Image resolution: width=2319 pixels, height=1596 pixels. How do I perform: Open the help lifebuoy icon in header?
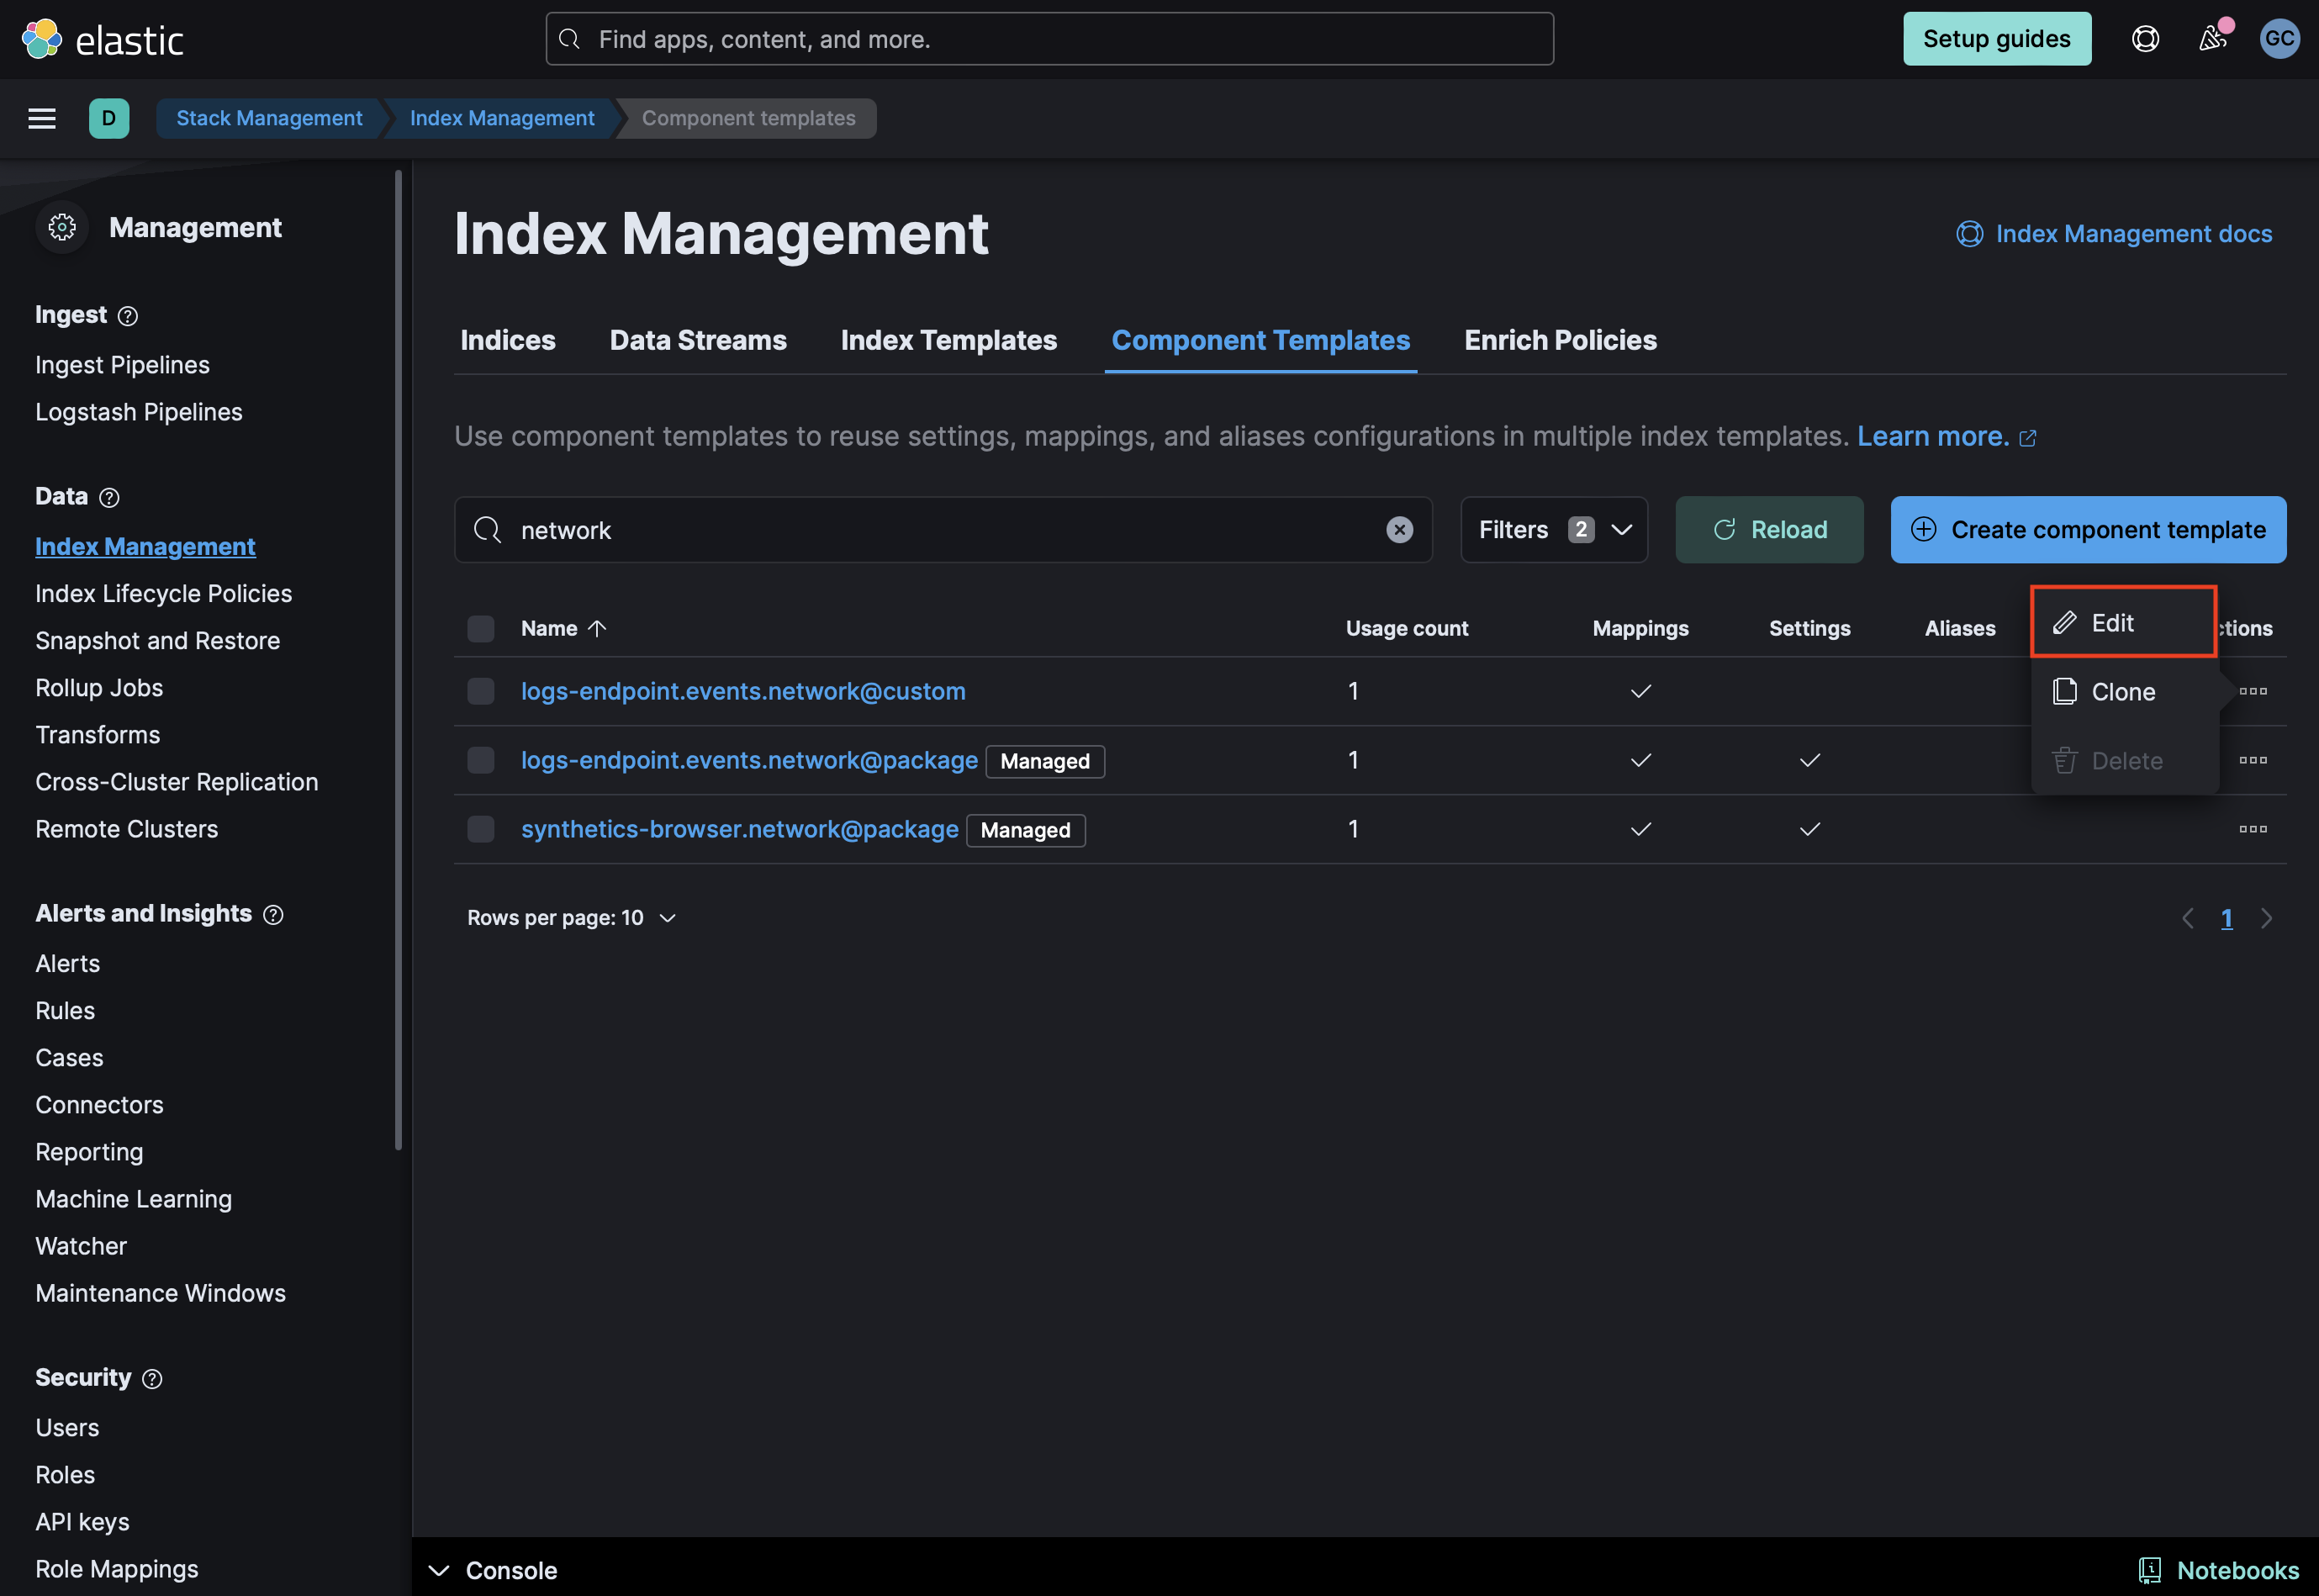[x=2145, y=39]
